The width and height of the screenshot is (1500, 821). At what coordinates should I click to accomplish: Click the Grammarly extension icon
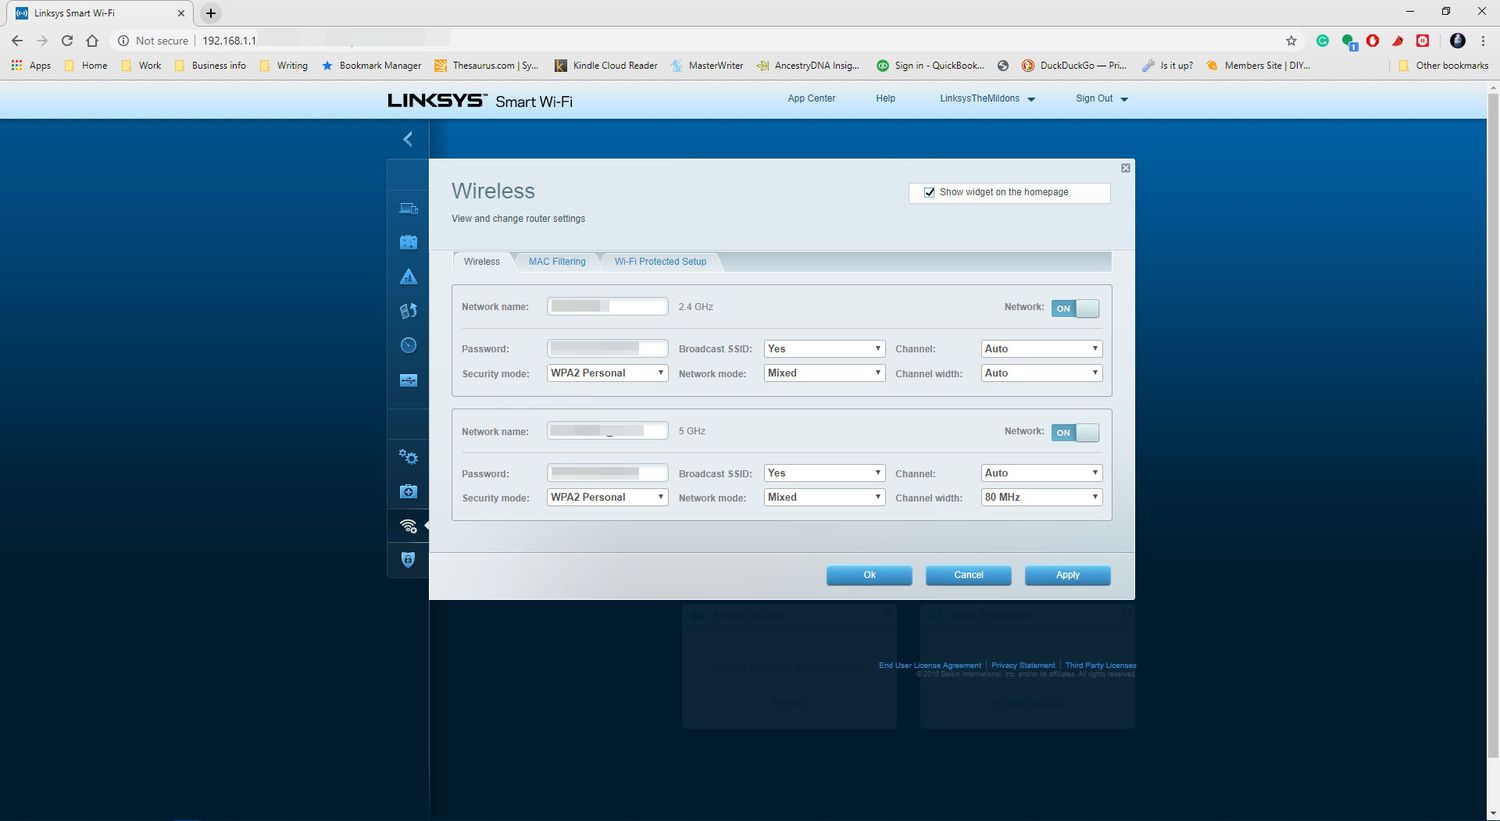point(1322,41)
